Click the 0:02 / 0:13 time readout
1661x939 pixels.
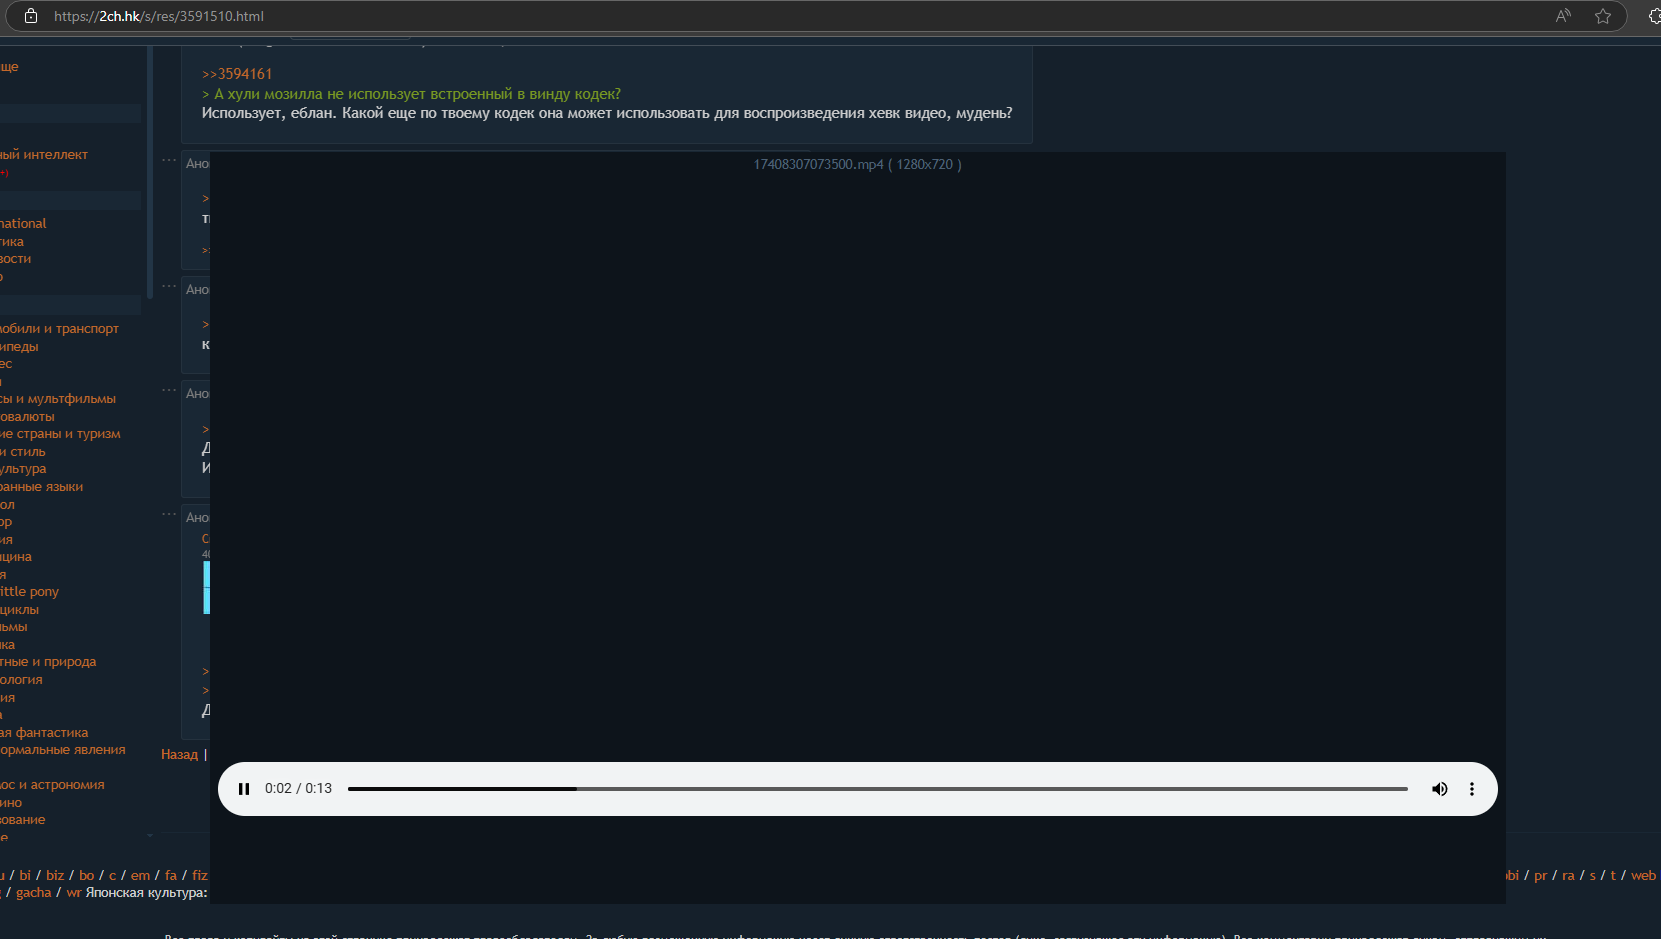(x=298, y=788)
